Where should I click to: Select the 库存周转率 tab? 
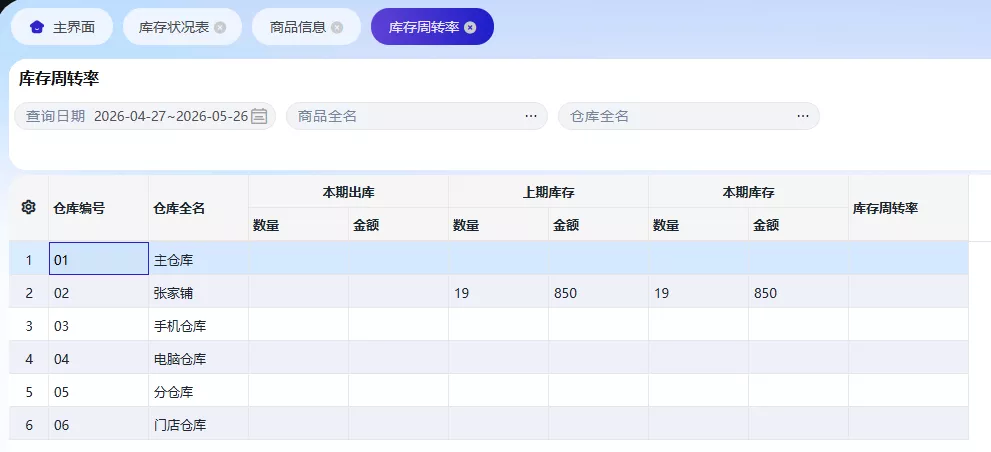tap(432, 27)
